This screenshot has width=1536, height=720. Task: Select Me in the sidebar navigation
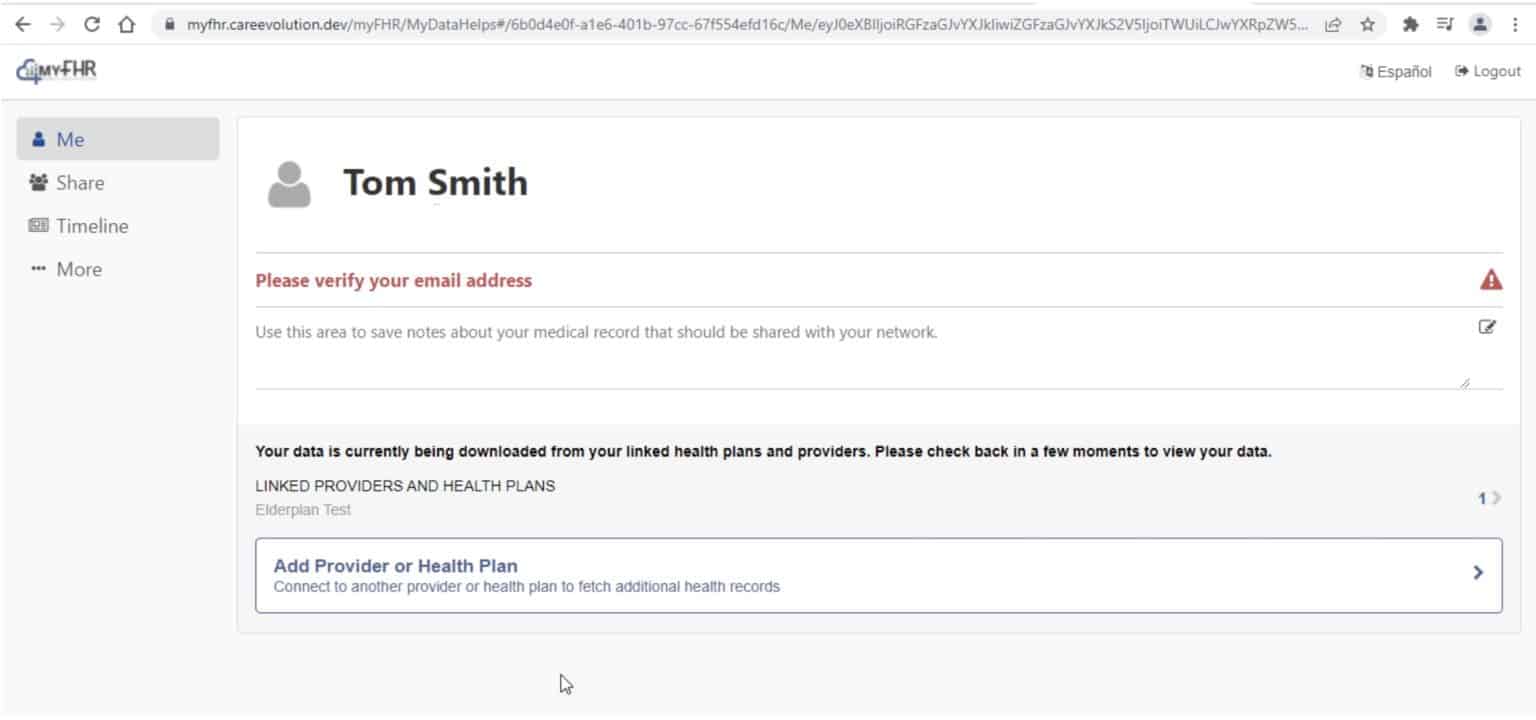click(x=71, y=139)
